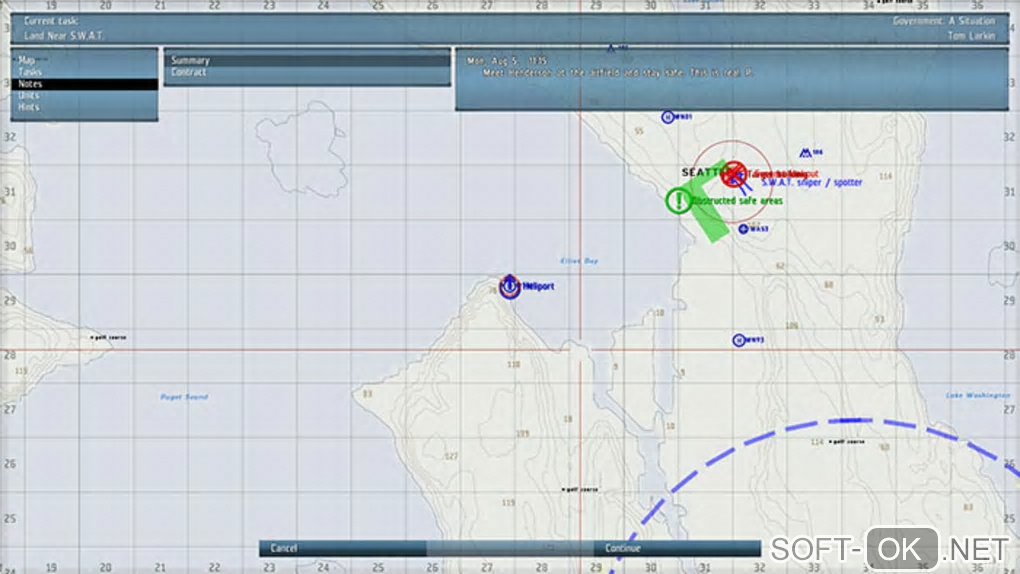Select the Notes menu entry

click(x=85, y=84)
